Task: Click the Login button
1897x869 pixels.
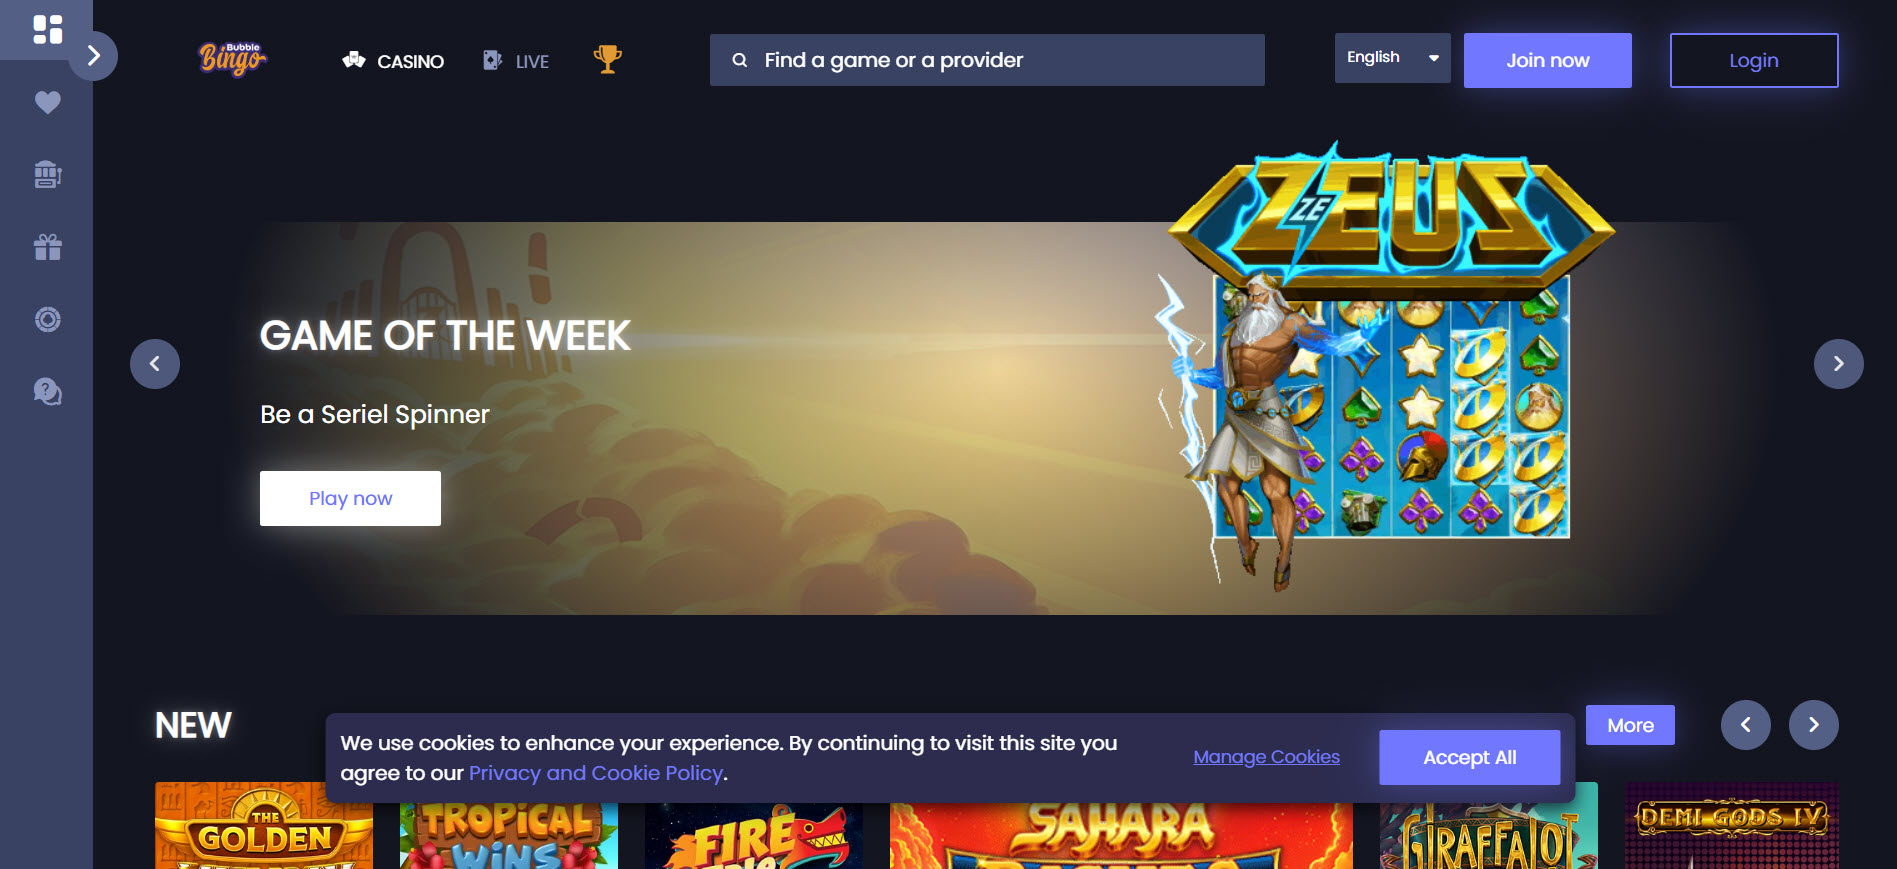Action: point(1754,60)
